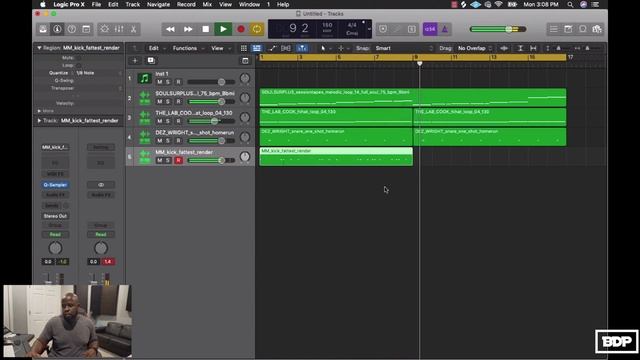This screenshot has width=640, height=360.
Task: Open Smart Controls dial icon
Action: 104,29
